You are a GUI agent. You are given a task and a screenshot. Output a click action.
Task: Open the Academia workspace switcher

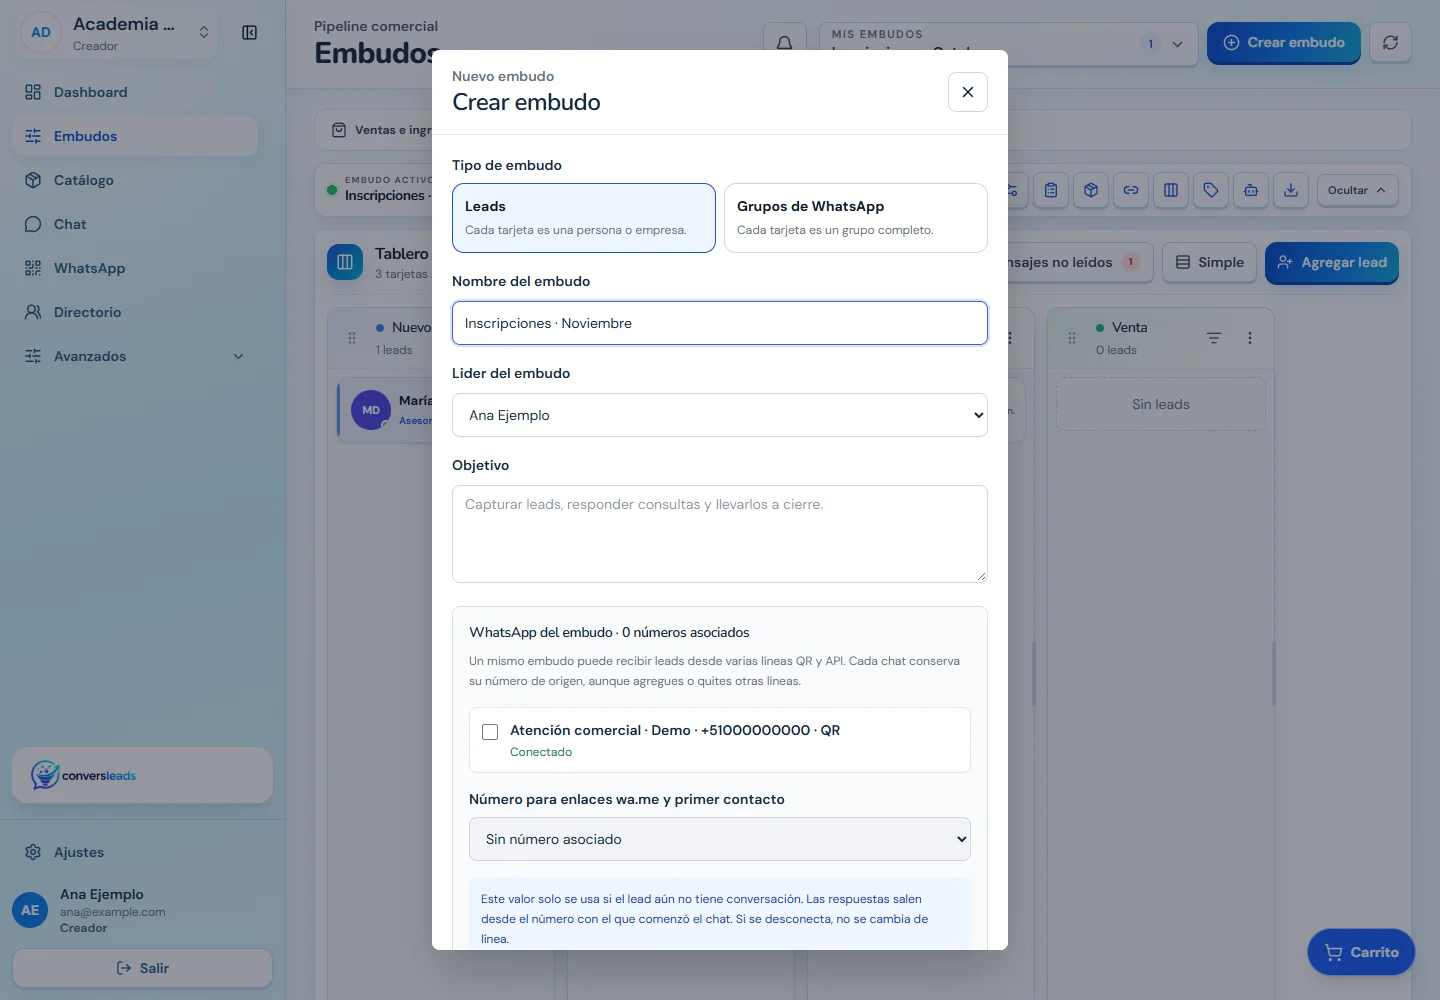118,33
